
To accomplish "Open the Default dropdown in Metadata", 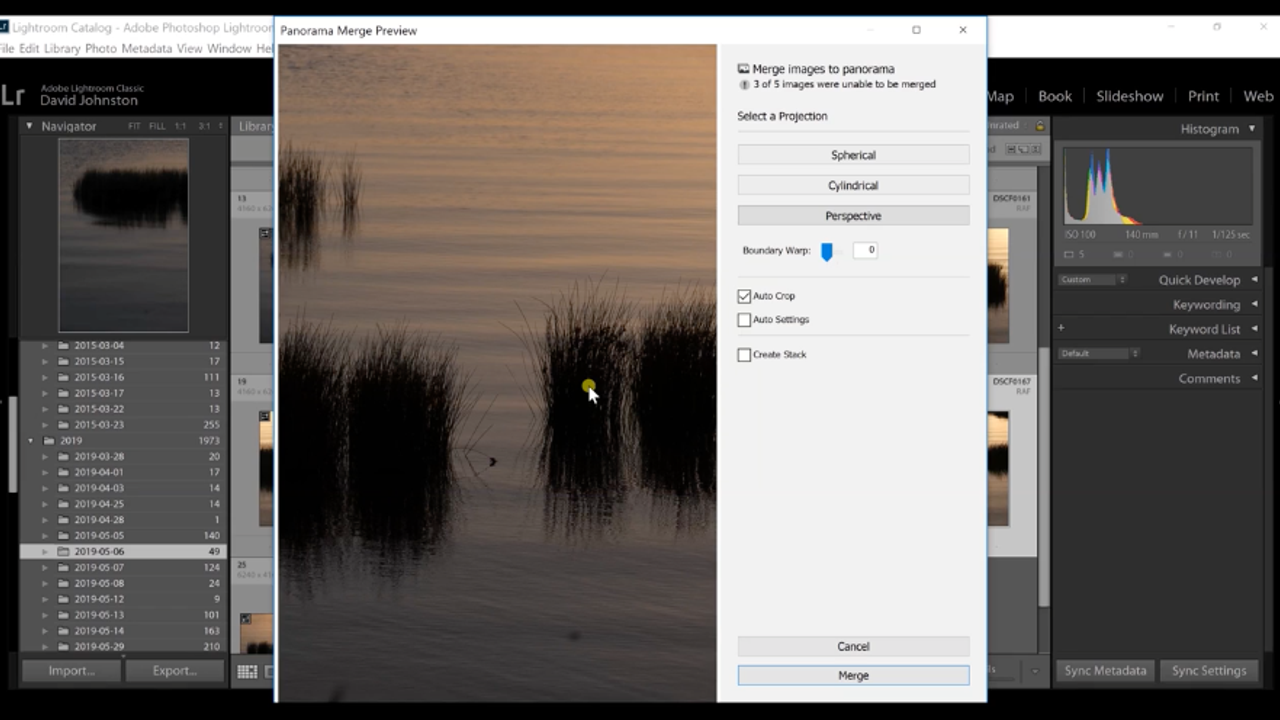I will (1099, 354).
